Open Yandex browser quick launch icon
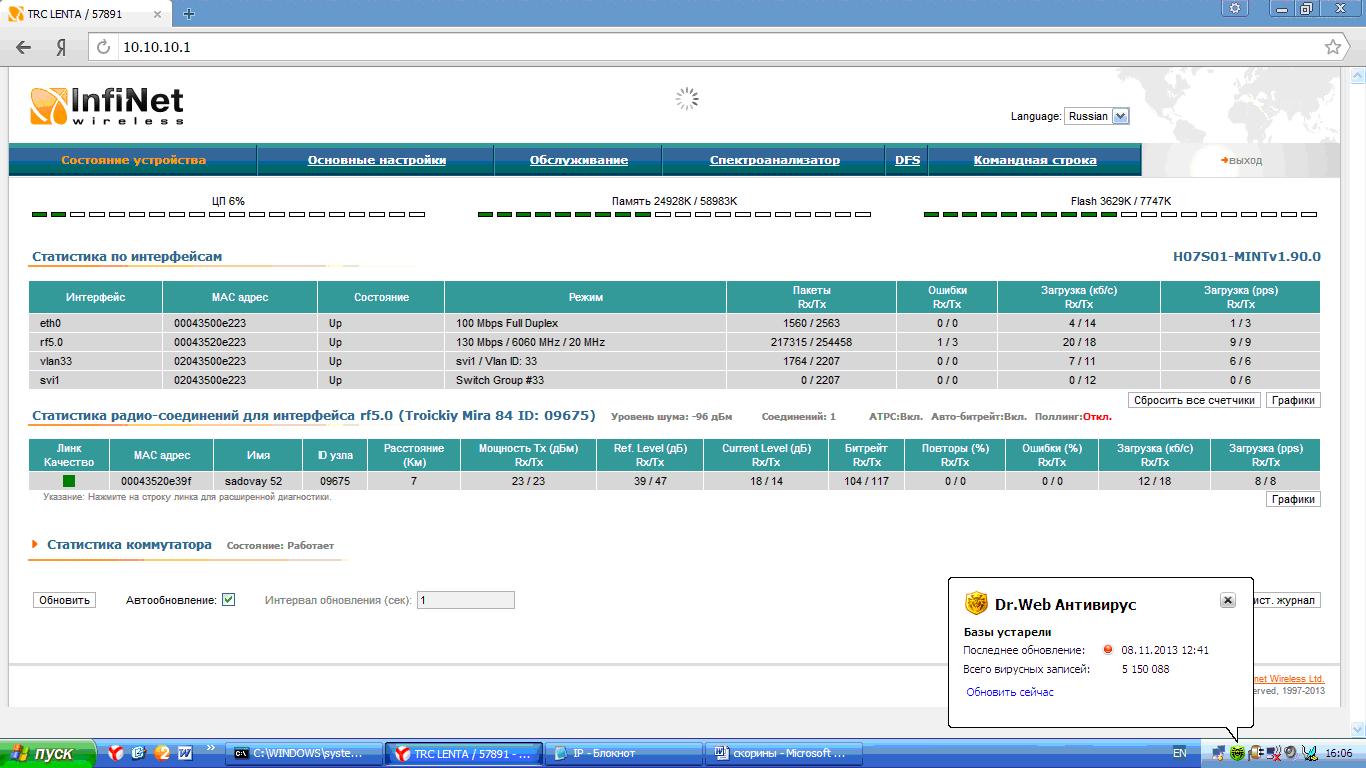Screen dimensions: 1366x768 116,753
